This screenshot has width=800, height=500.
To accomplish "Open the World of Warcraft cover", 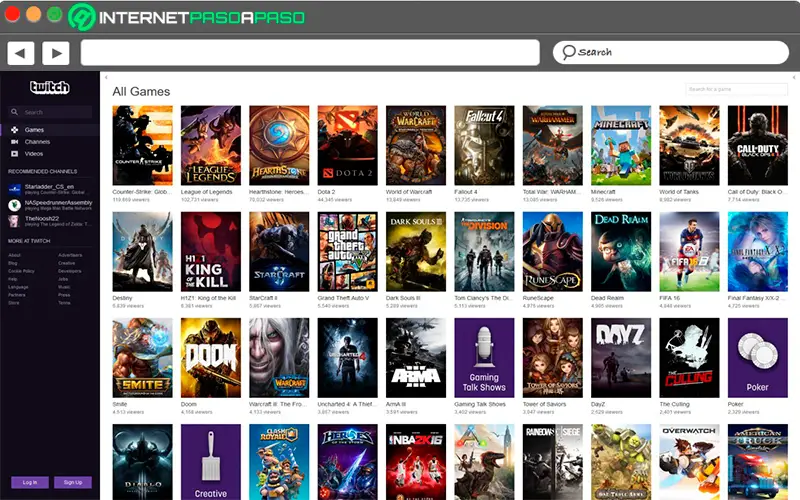I will [x=416, y=145].
